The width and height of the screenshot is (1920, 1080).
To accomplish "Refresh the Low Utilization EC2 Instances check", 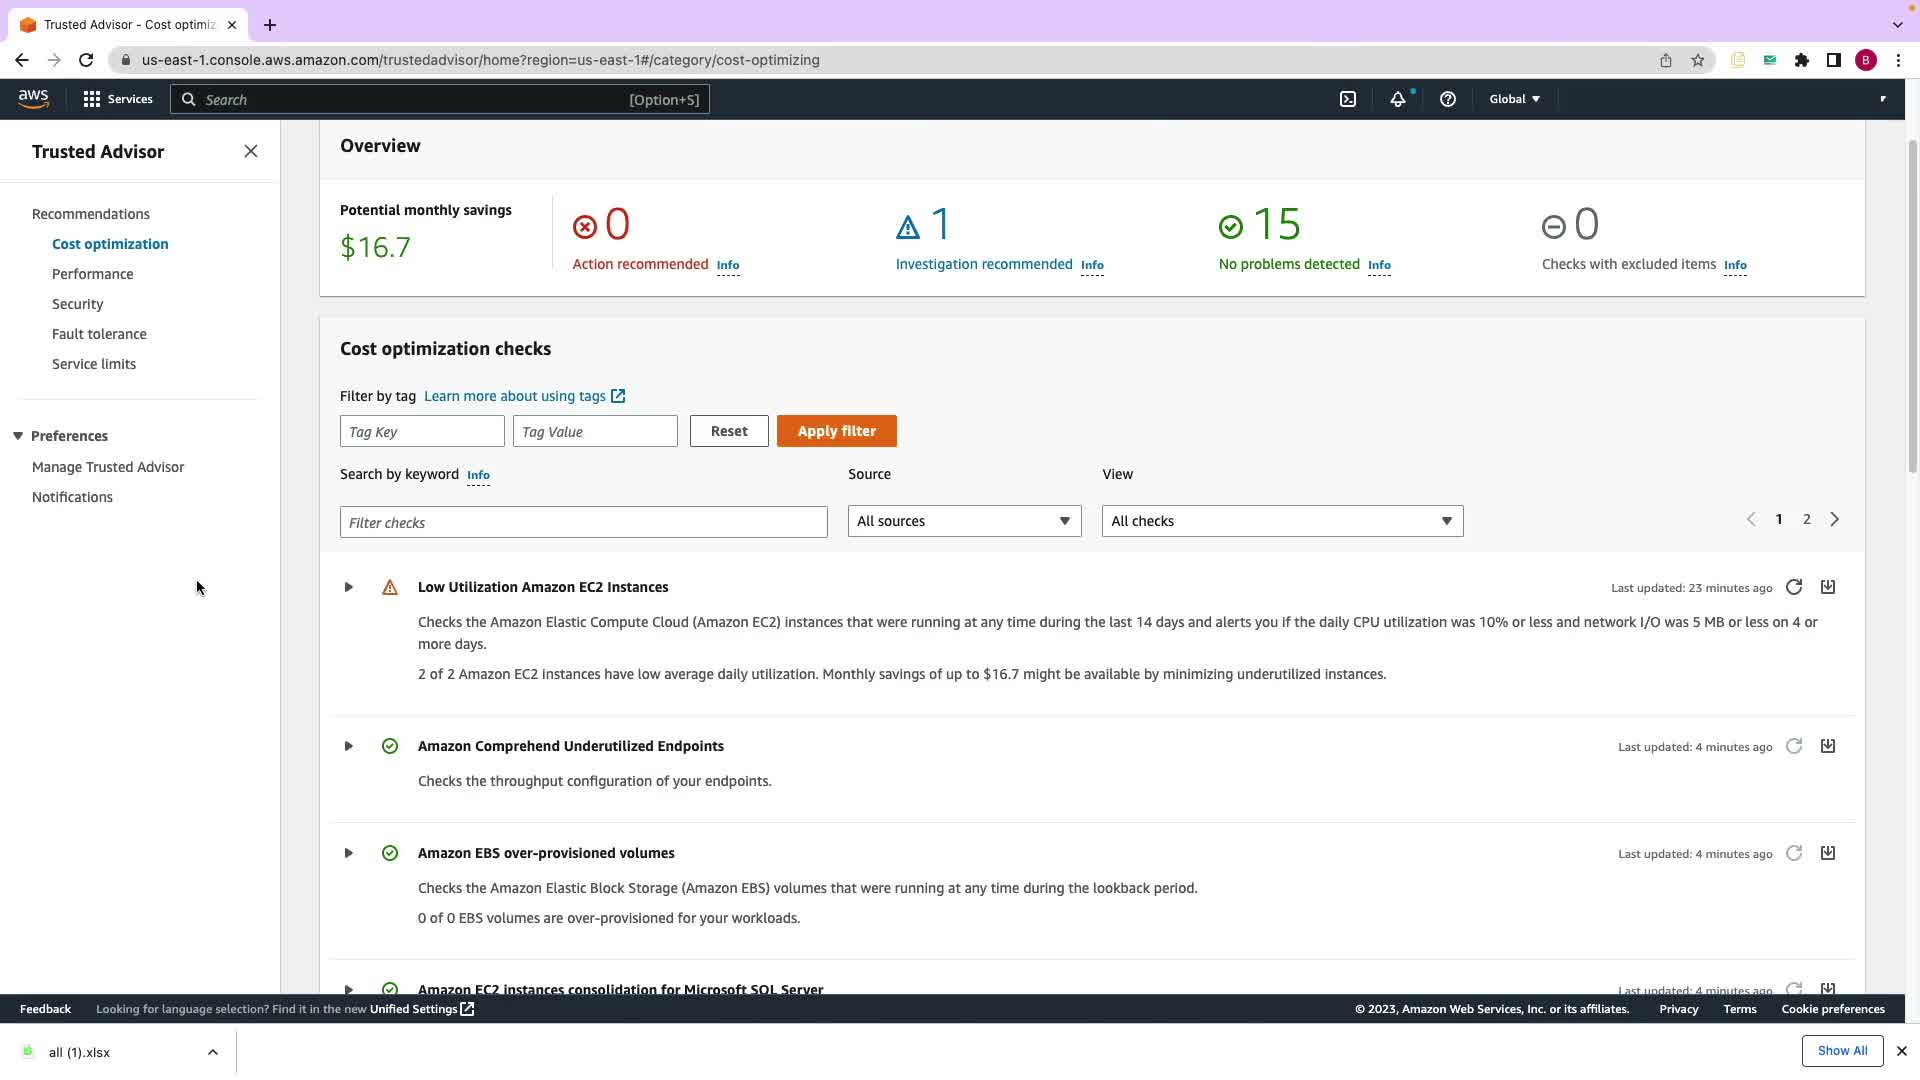I will click(x=1794, y=587).
